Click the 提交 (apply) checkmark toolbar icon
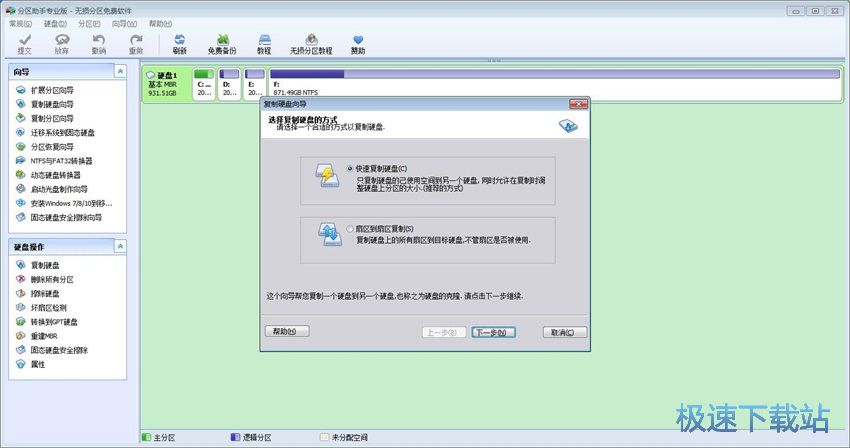The image size is (850, 448). tap(24, 44)
